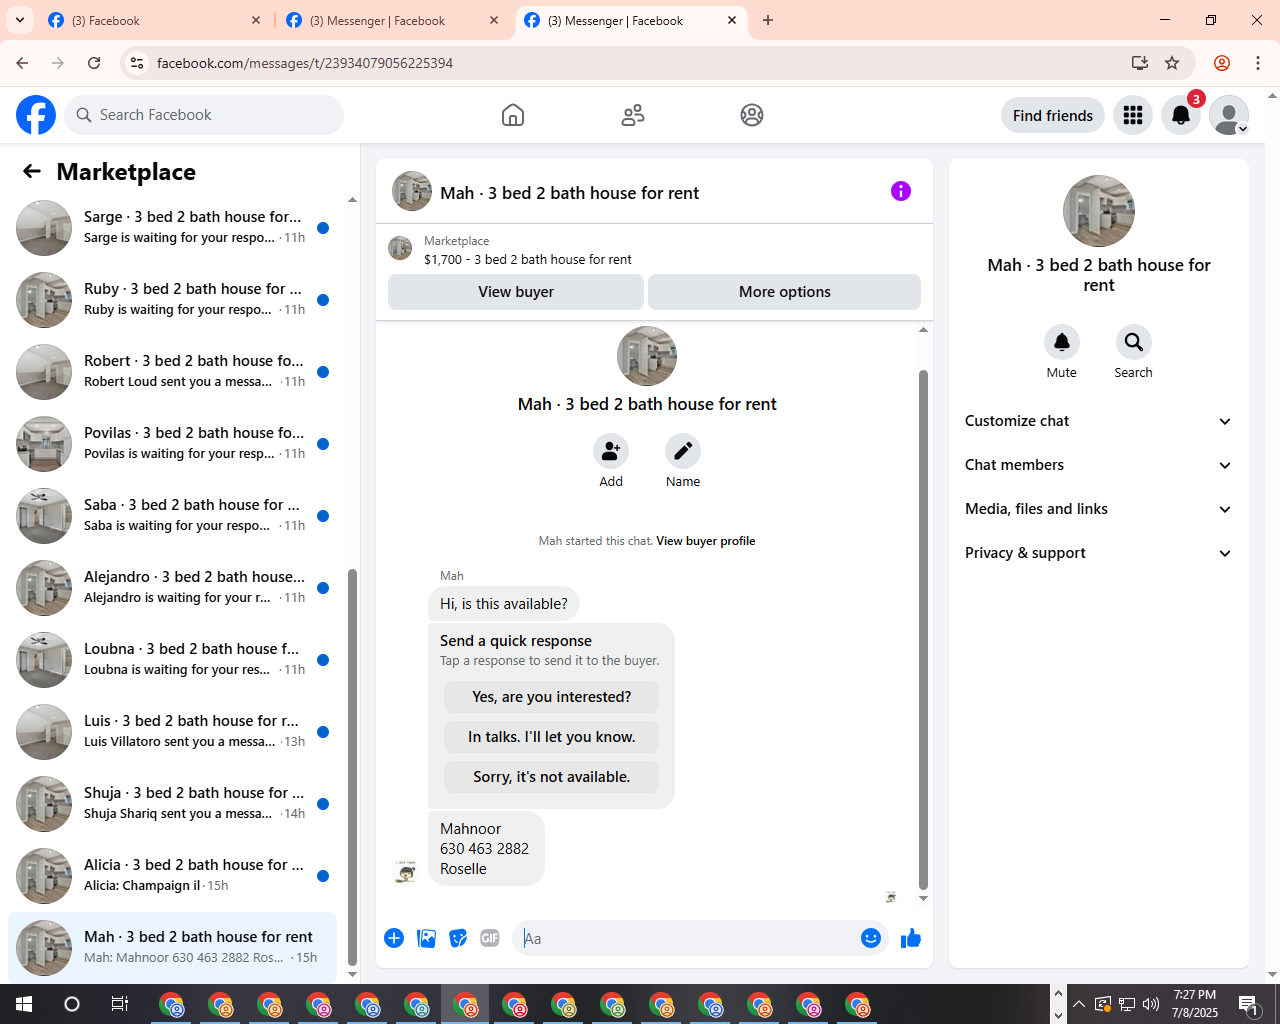
Task: Go back using the Marketplace back arrow
Action: point(32,171)
